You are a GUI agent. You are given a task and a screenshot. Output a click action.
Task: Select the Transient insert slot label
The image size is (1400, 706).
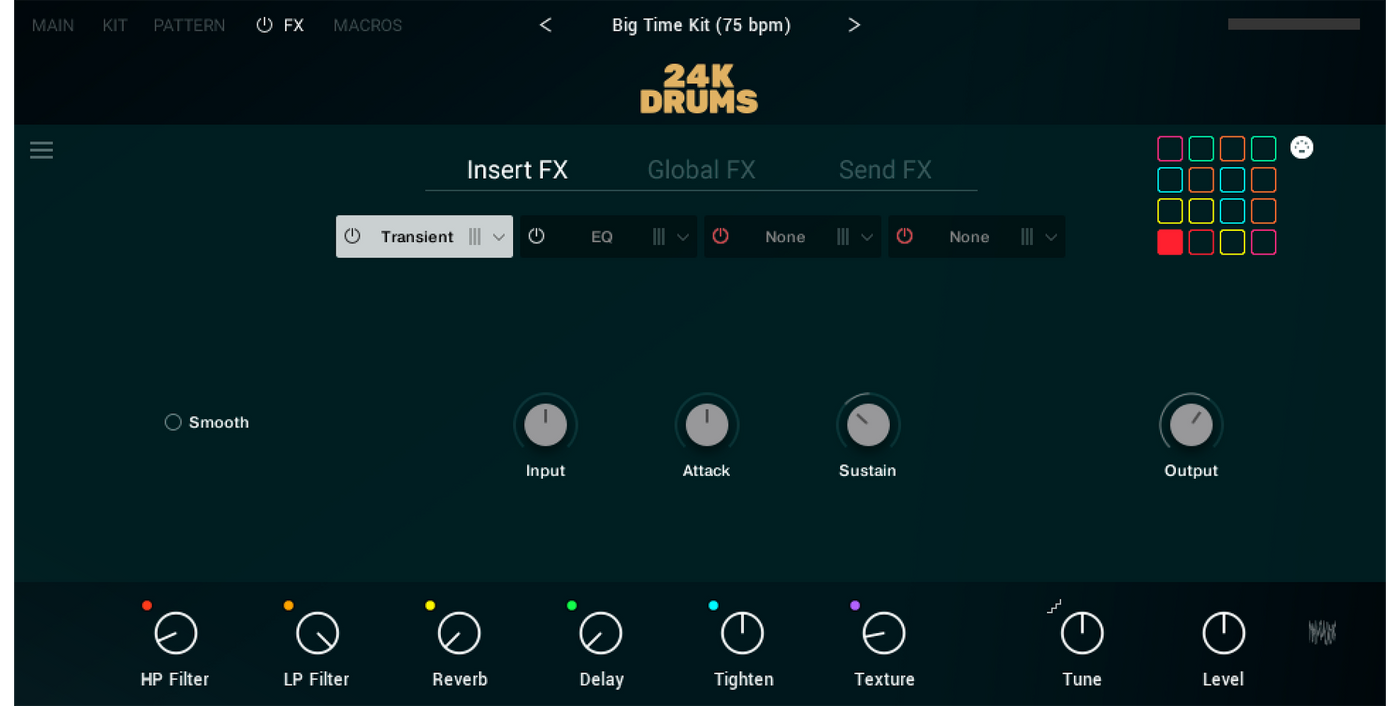[x=417, y=237]
